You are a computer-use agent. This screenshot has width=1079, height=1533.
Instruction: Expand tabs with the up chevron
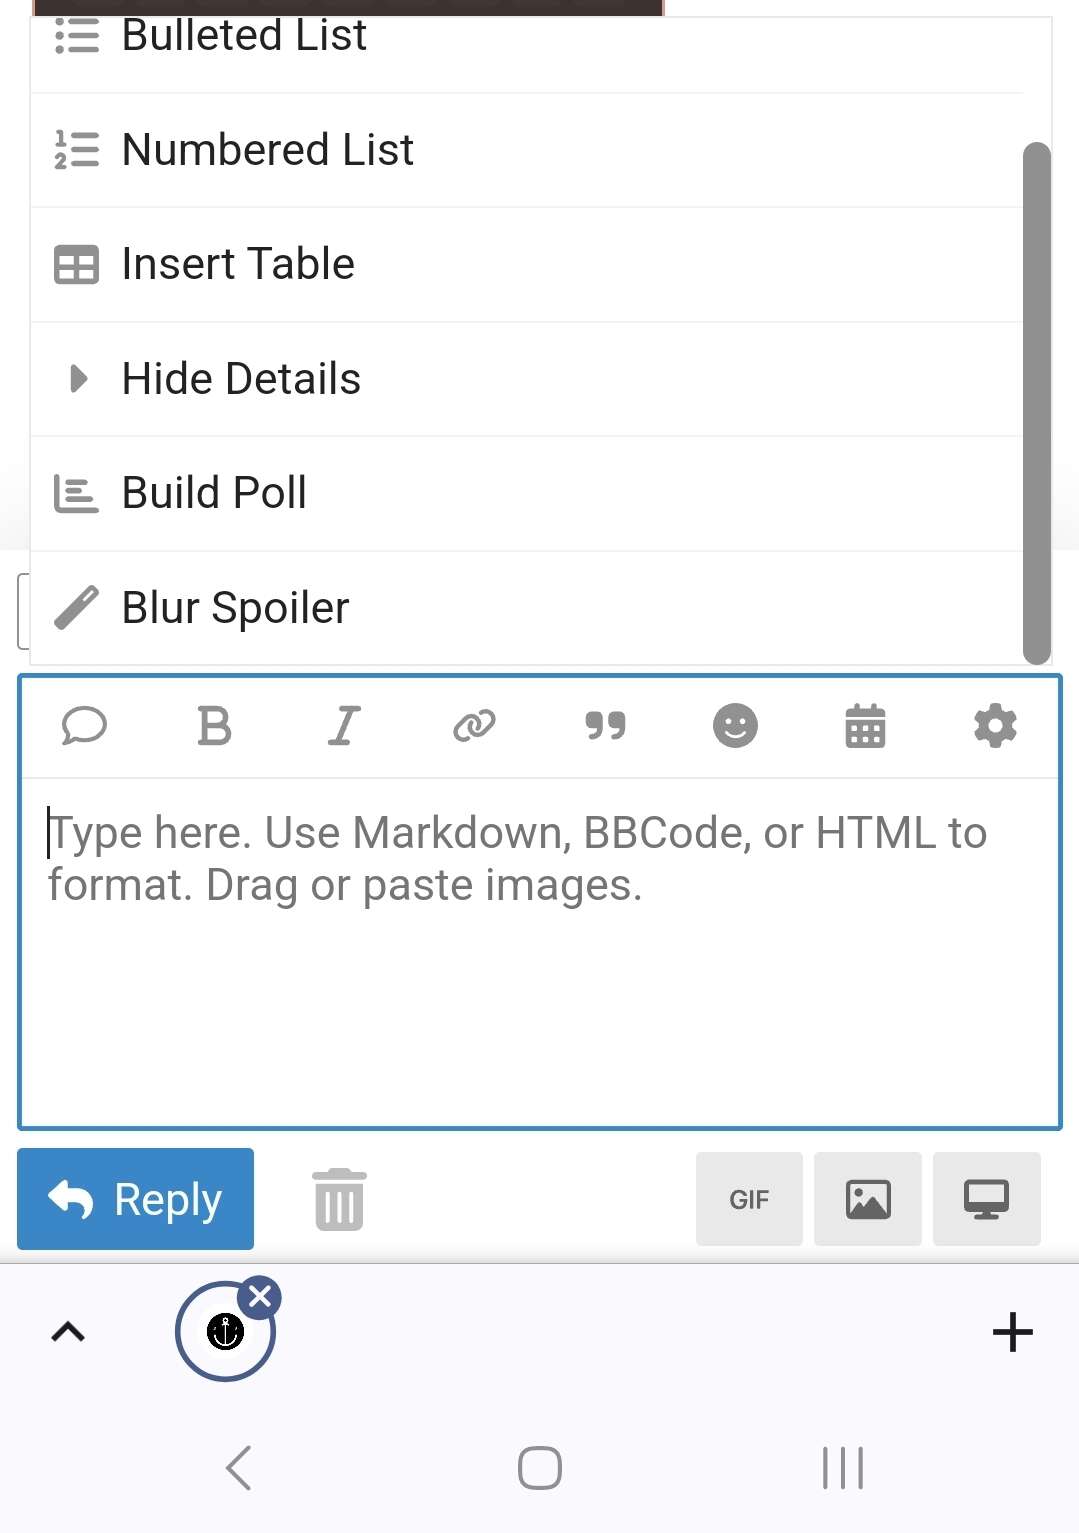coord(68,1332)
